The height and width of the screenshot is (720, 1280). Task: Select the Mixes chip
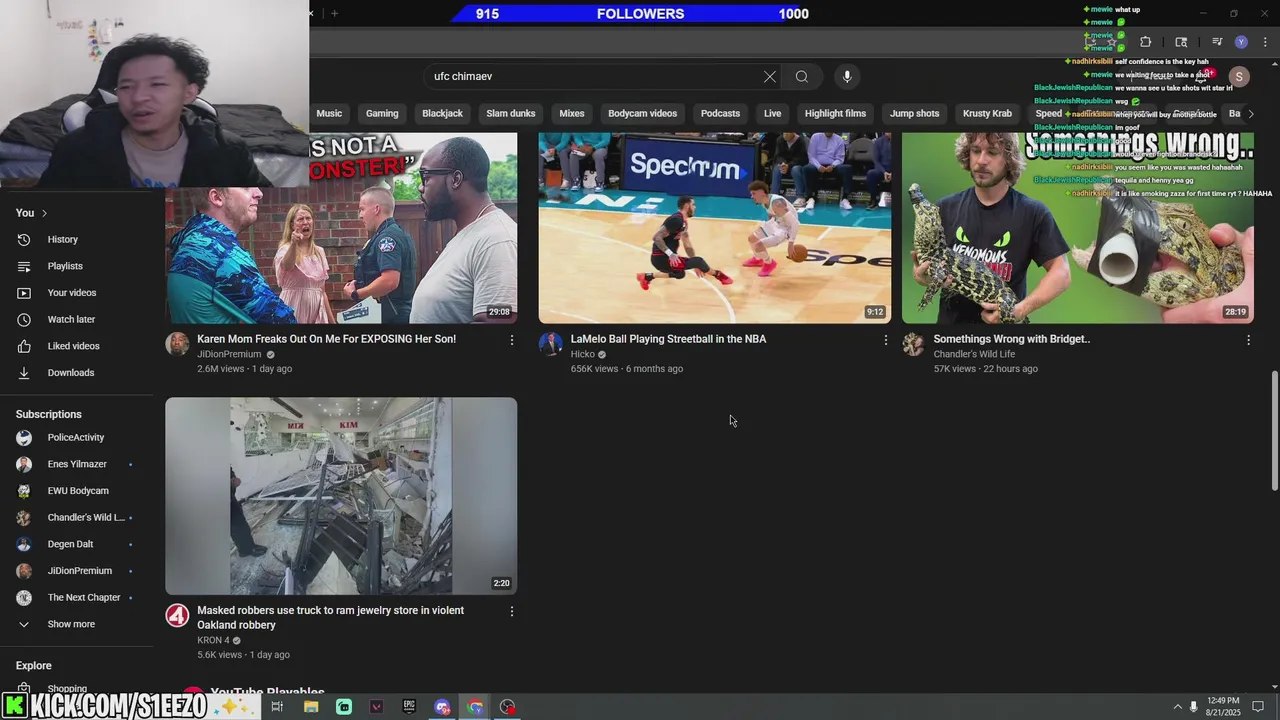pyautogui.click(x=572, y=114)
